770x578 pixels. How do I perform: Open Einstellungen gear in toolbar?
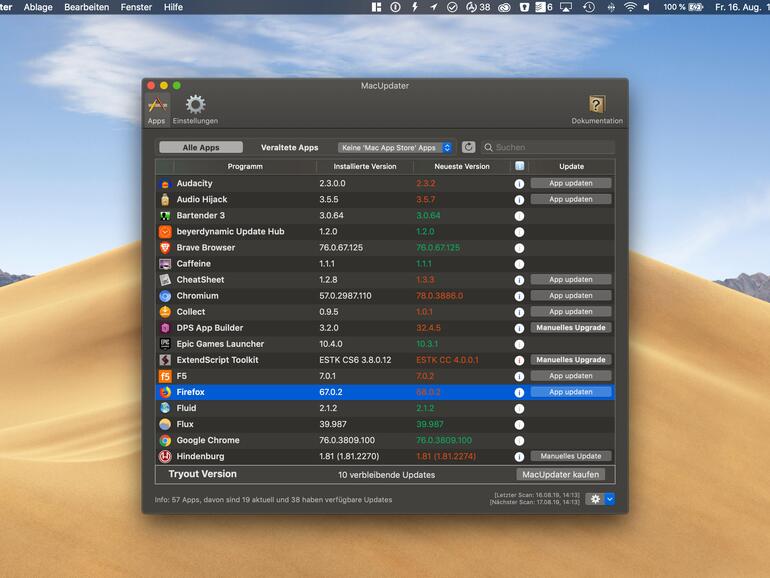click(195, 110)
